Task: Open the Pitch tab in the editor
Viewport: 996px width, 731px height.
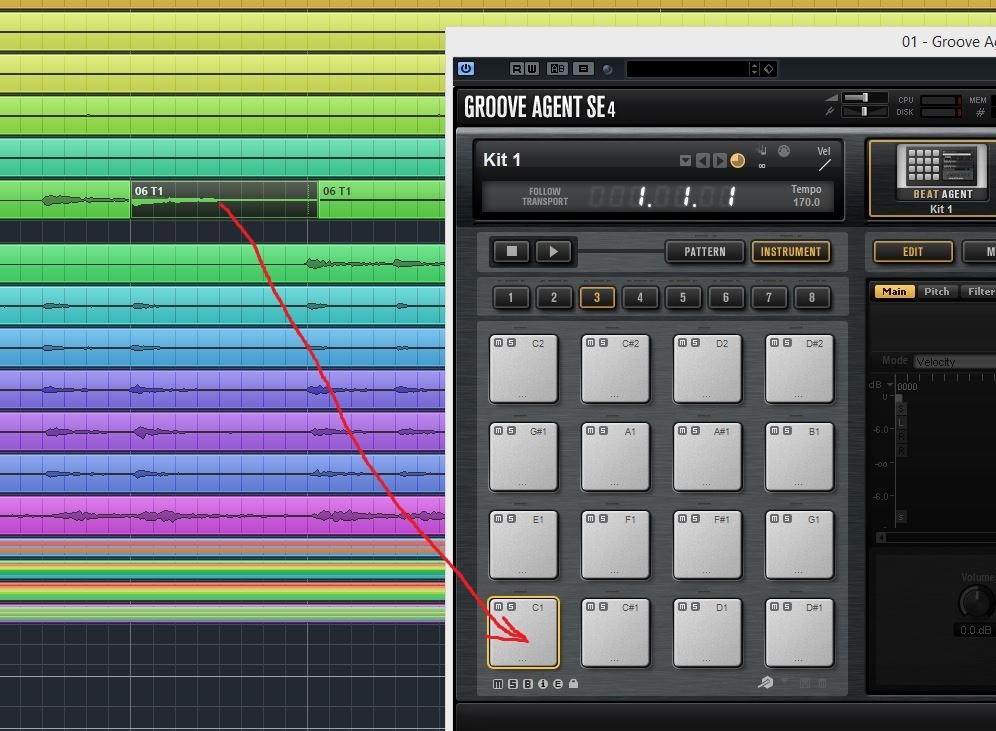Action: click(x=936, y=292)
